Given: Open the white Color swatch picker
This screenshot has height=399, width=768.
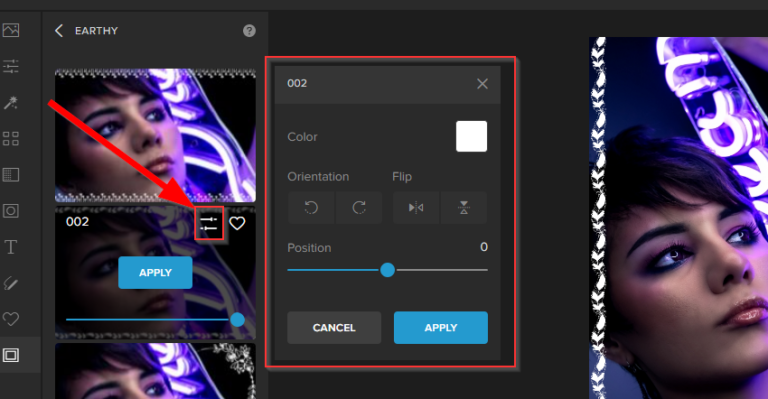Looking at the screenshot, I should (472, 137).
